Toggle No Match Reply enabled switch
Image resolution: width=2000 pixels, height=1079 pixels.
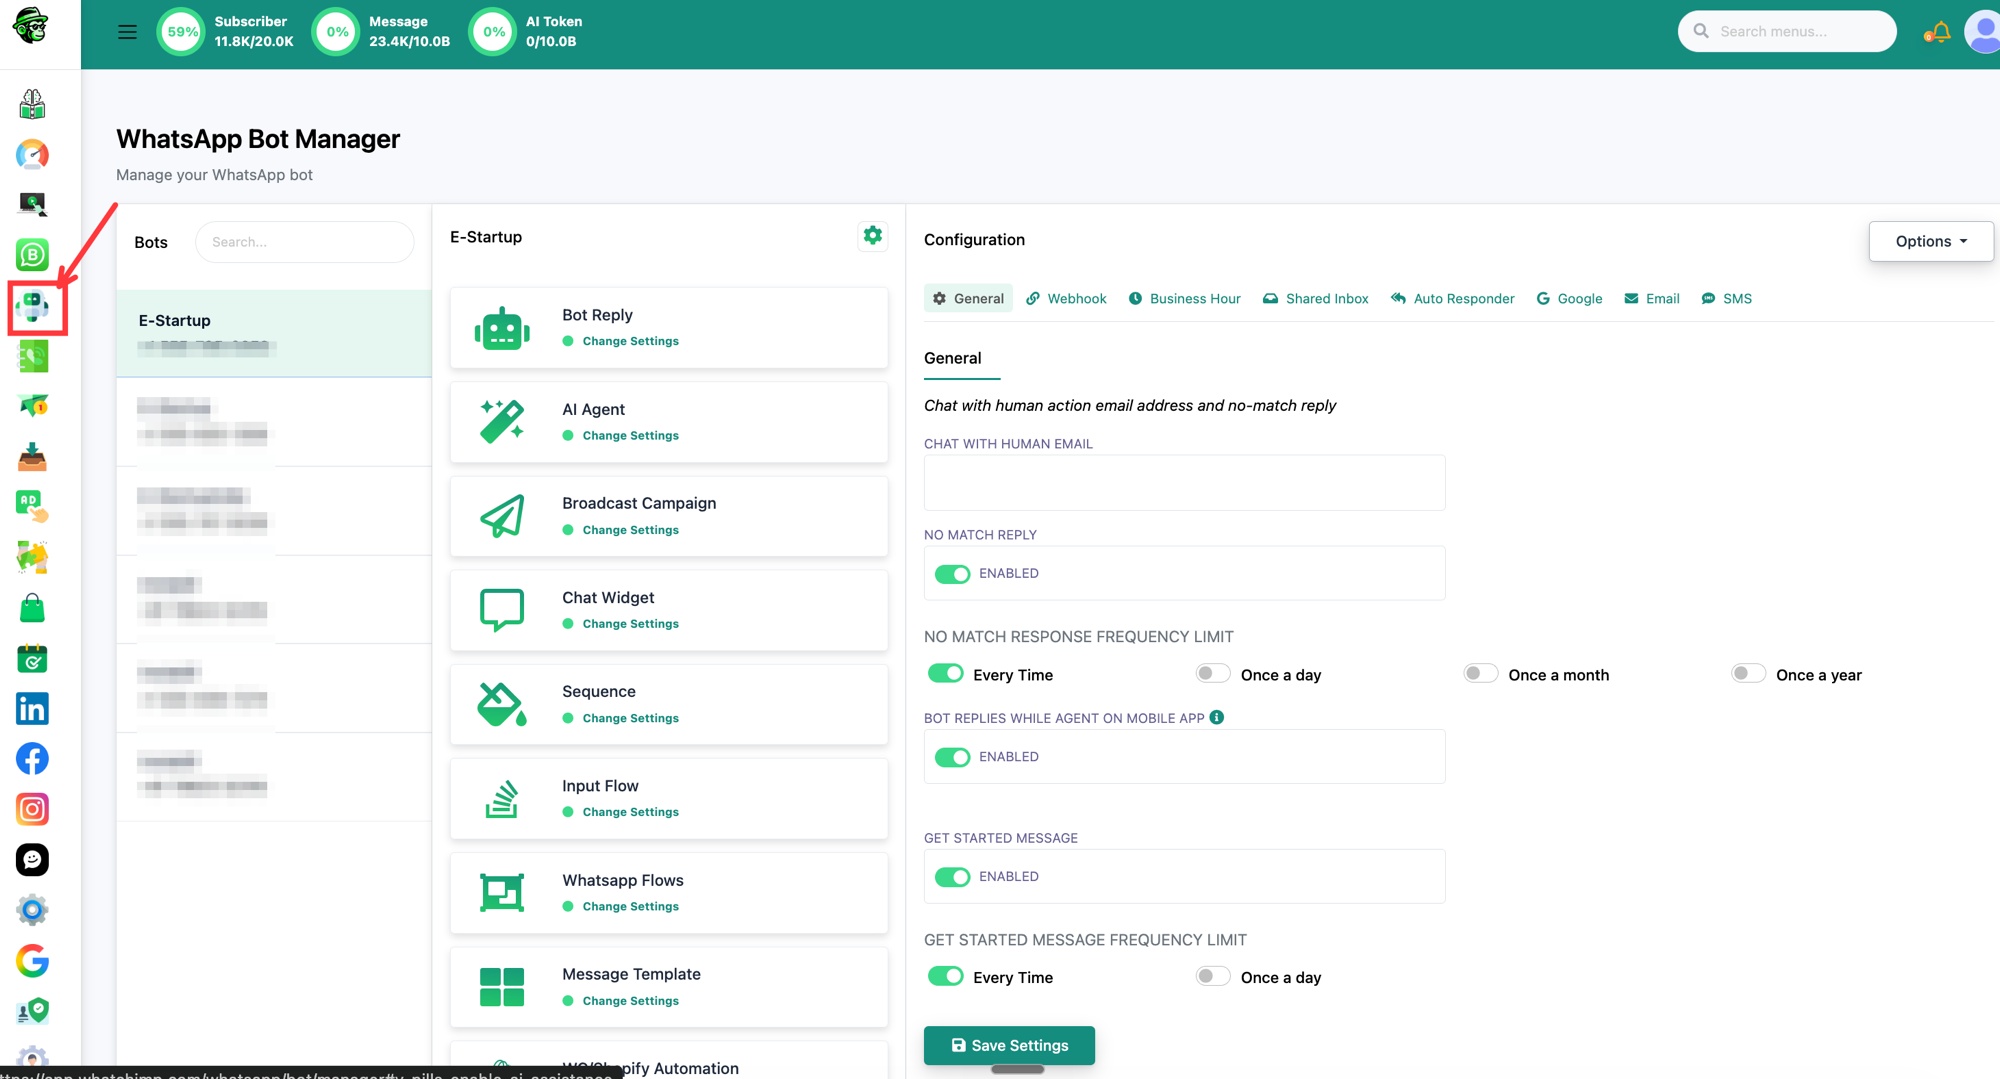pos(952,574)
